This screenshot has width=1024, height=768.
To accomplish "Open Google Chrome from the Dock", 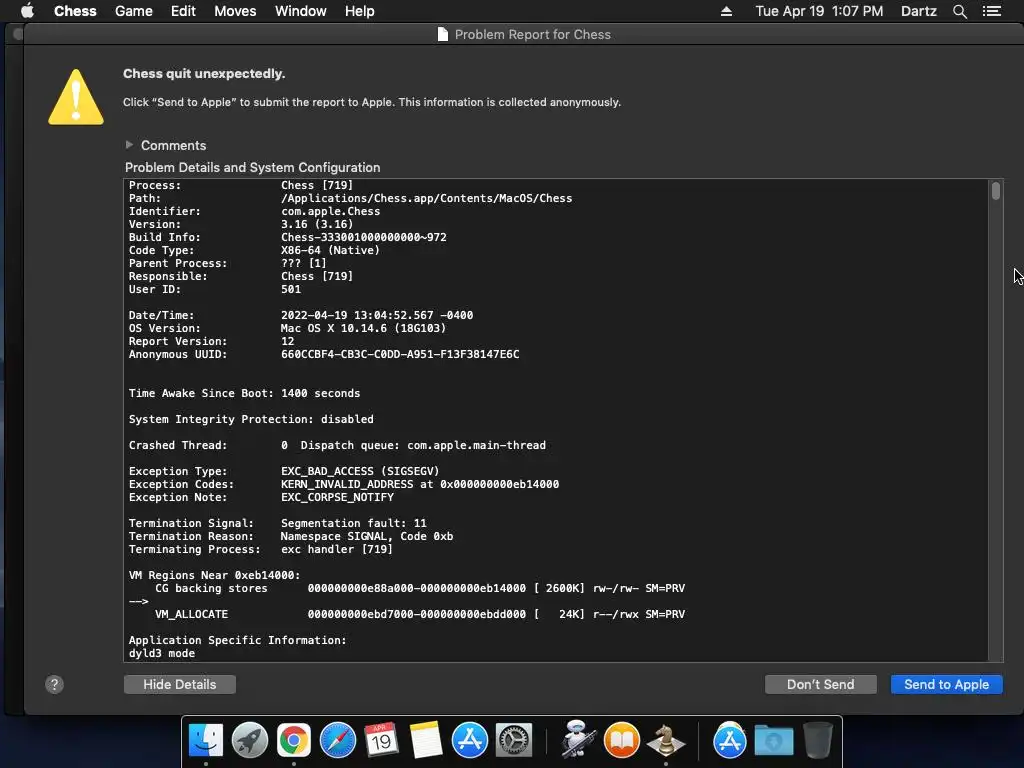I will [294, 741].
